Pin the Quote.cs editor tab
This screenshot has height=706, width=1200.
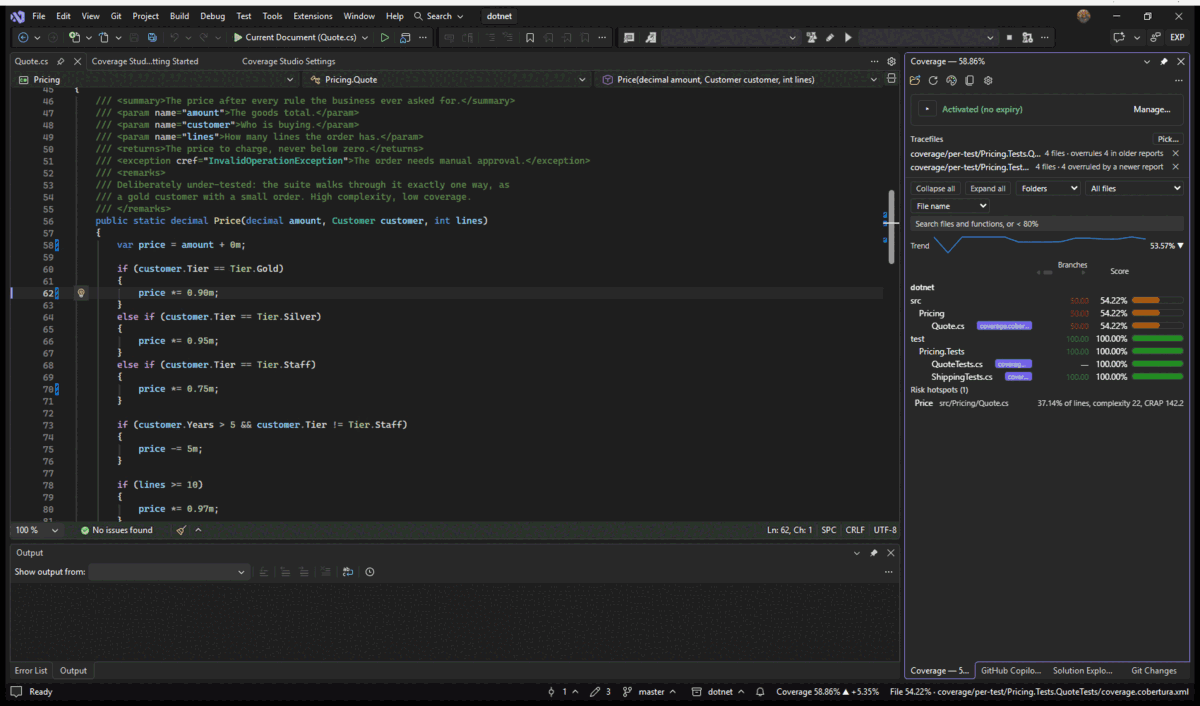coord(61,61)
